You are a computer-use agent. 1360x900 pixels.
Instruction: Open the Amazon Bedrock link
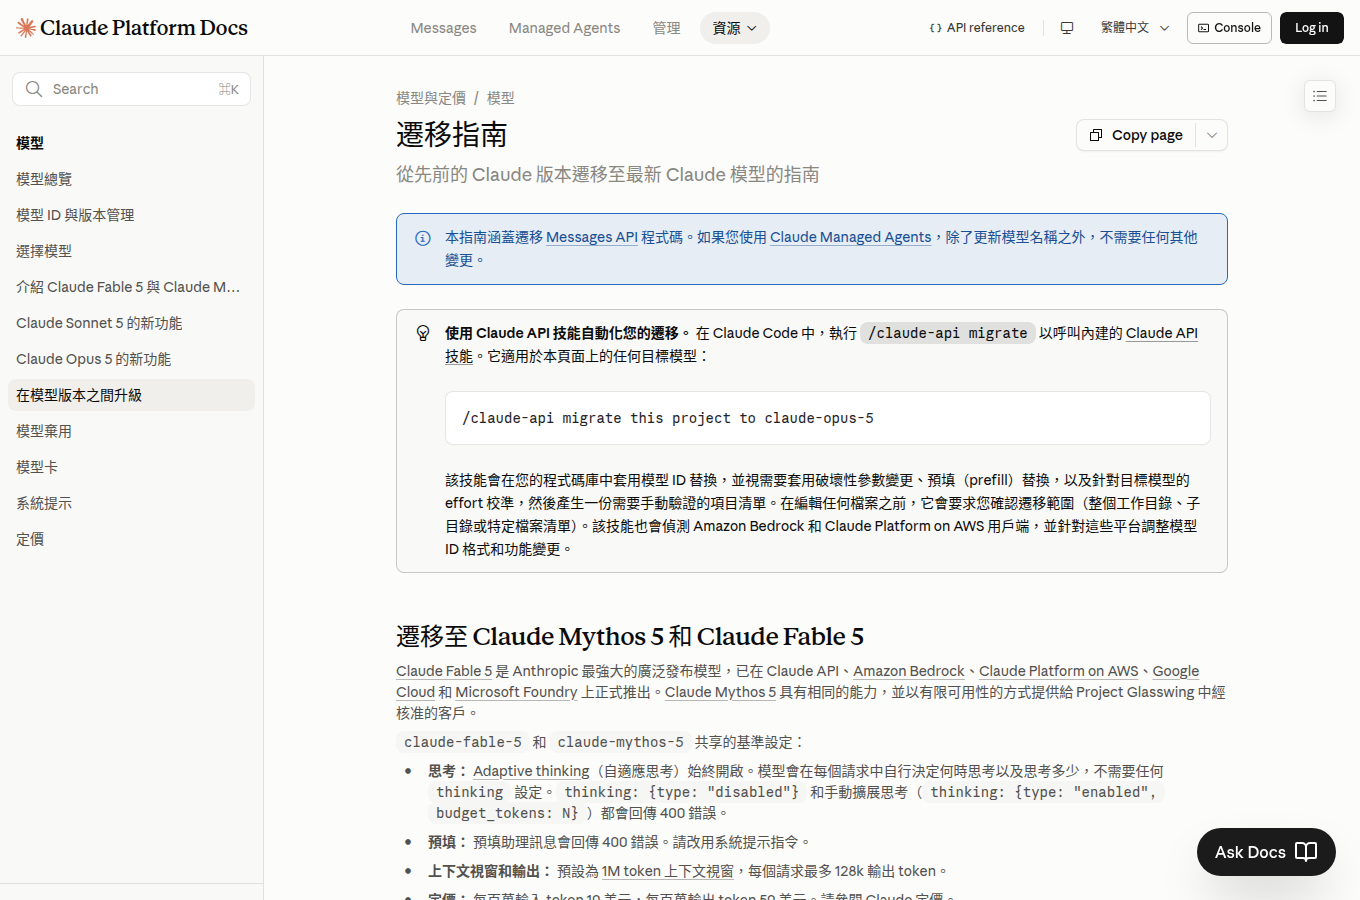[x=909, y=671]
